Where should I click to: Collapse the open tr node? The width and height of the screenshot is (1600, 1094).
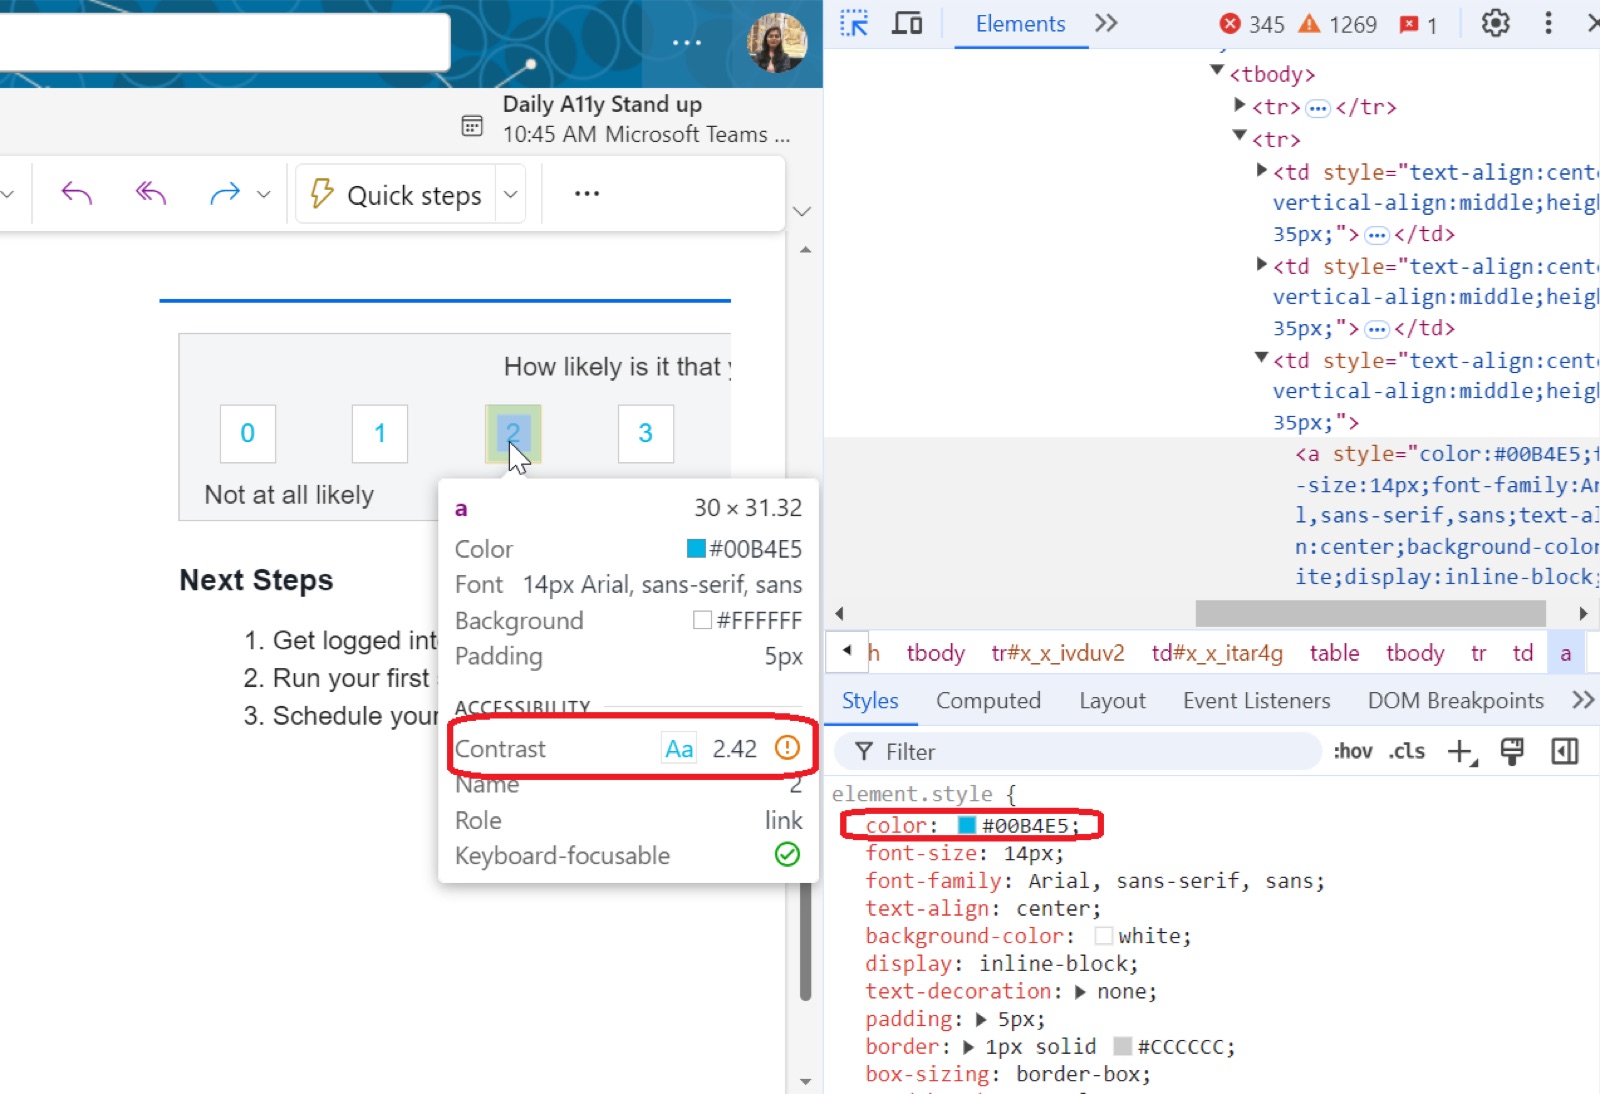[1240, 134]
